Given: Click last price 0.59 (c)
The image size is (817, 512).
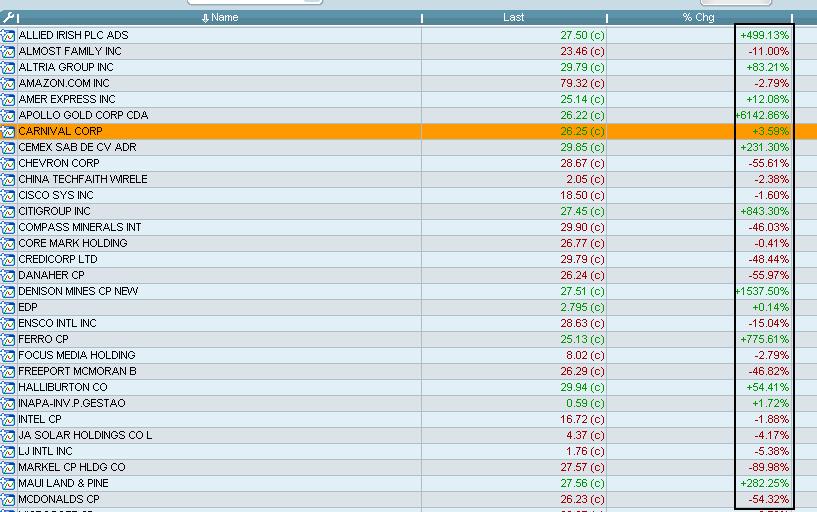Looking at the screenshot, I should coord(585,403).
